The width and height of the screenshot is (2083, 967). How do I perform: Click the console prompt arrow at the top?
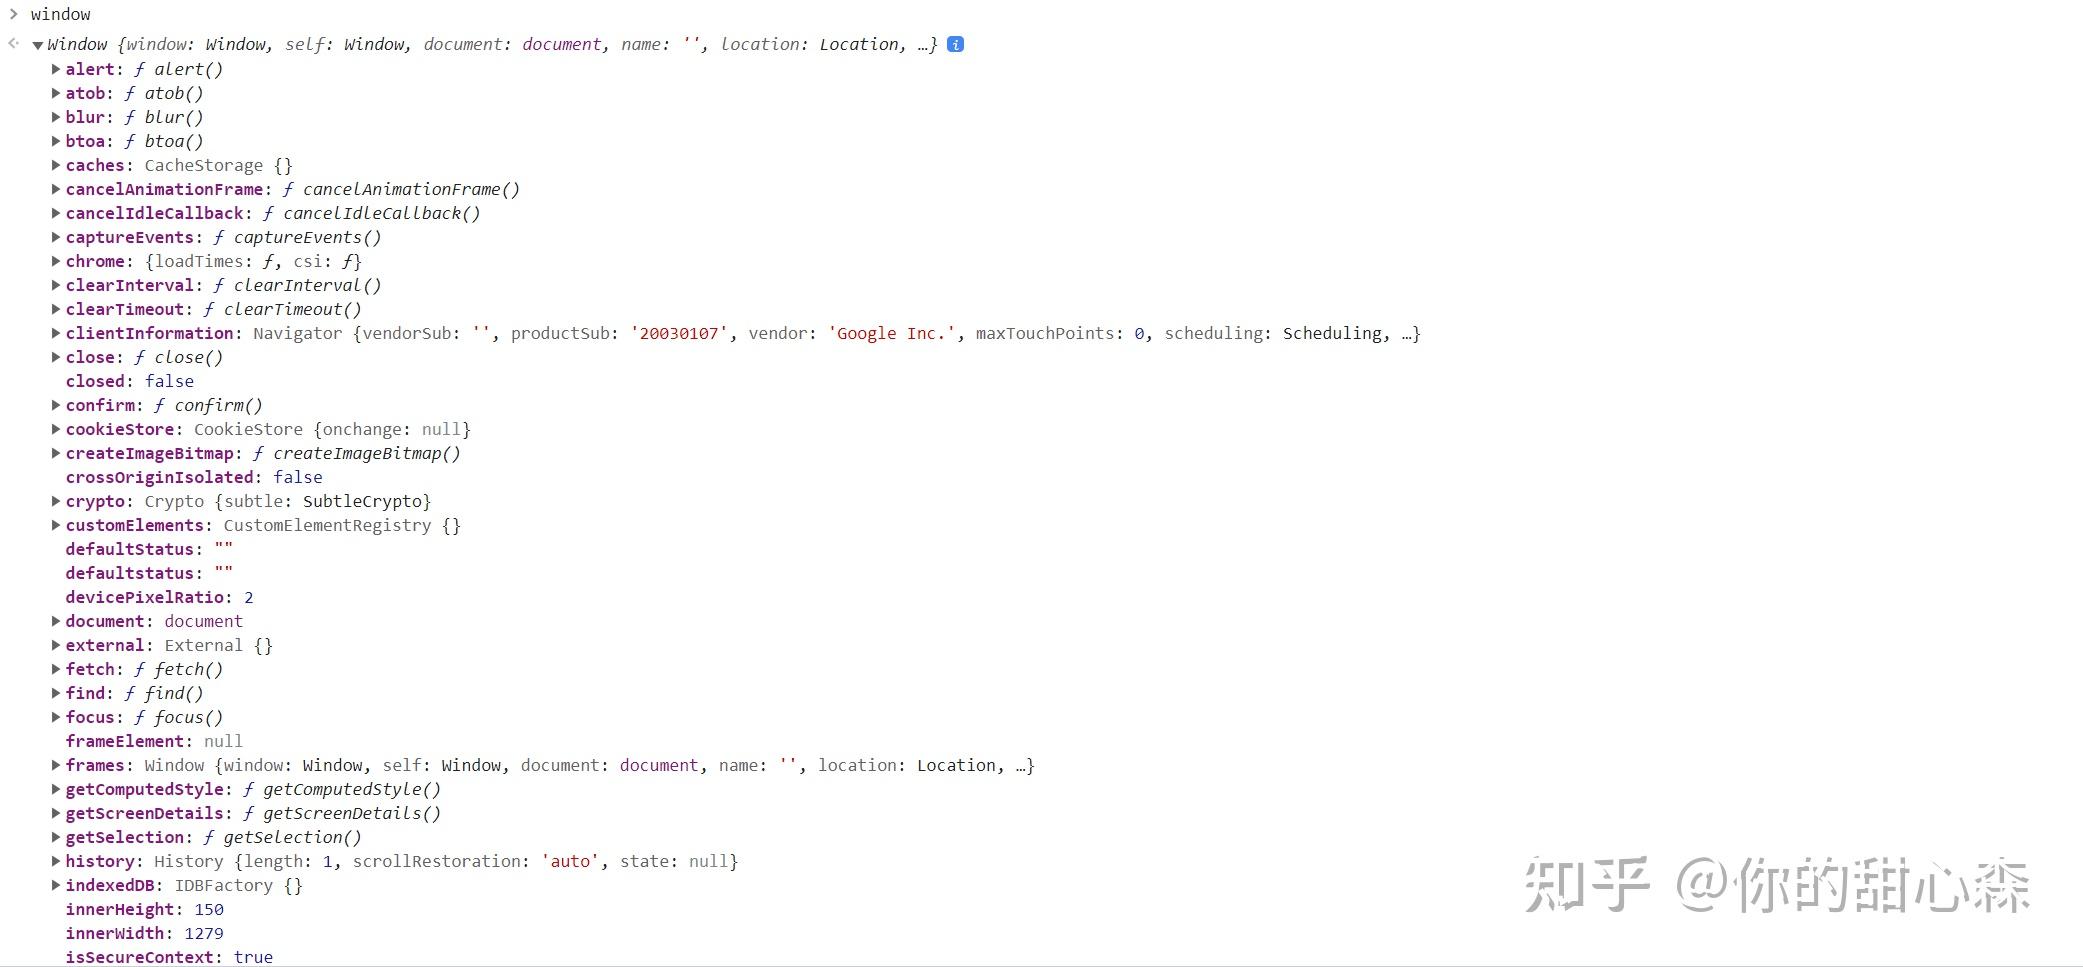click(12, 14)
